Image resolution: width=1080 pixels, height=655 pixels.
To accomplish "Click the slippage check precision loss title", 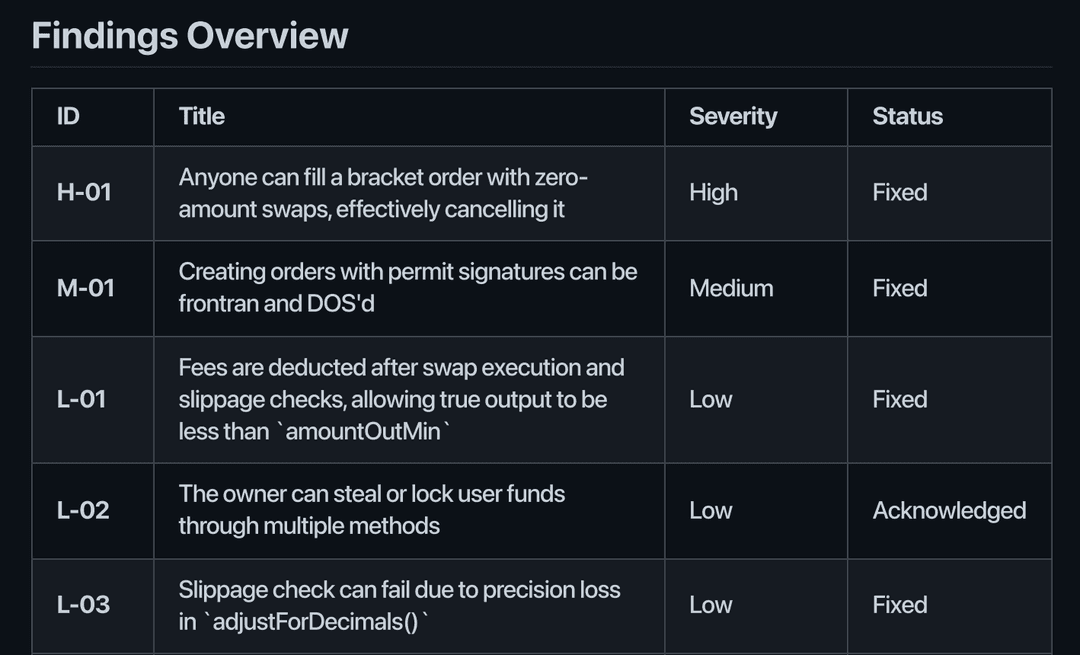I will pos(399,605).
